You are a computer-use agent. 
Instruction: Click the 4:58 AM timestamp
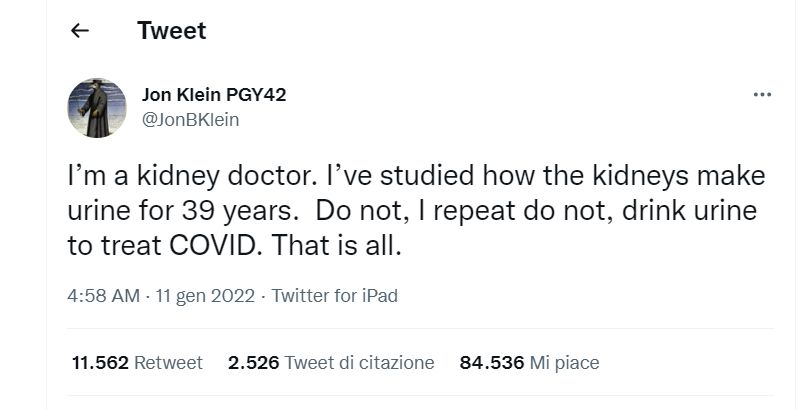pos(102,296)
